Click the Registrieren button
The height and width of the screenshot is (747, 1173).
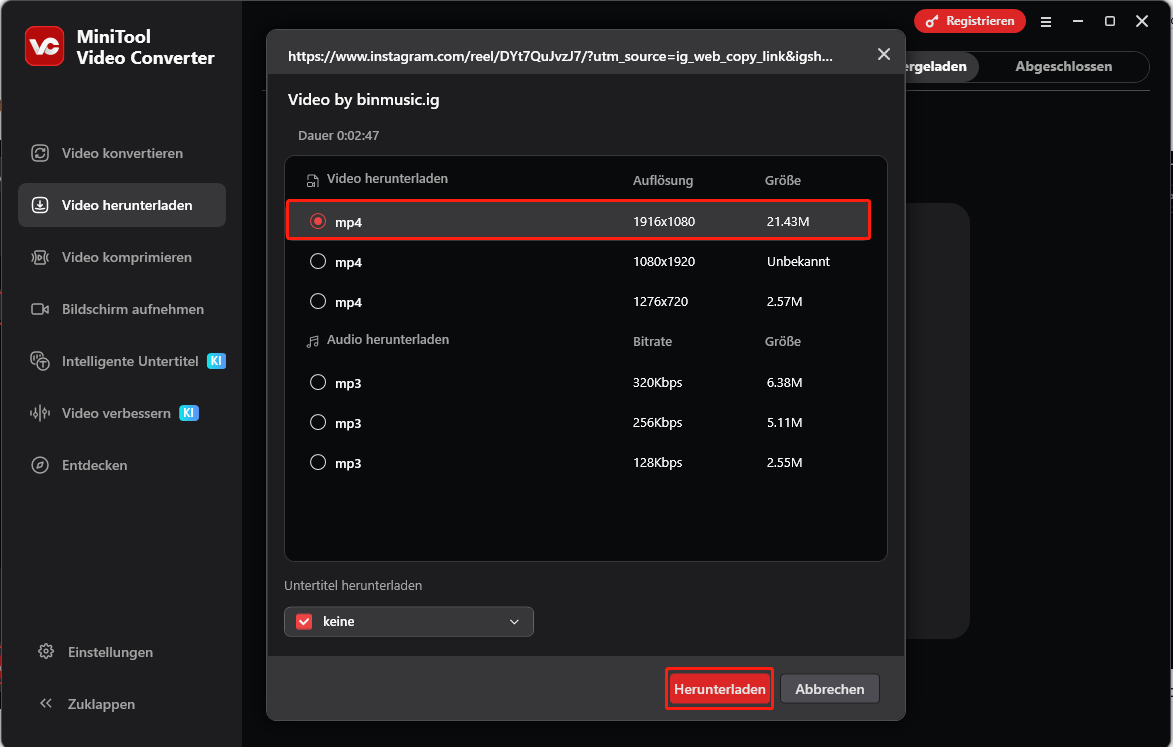click(970, 21)
